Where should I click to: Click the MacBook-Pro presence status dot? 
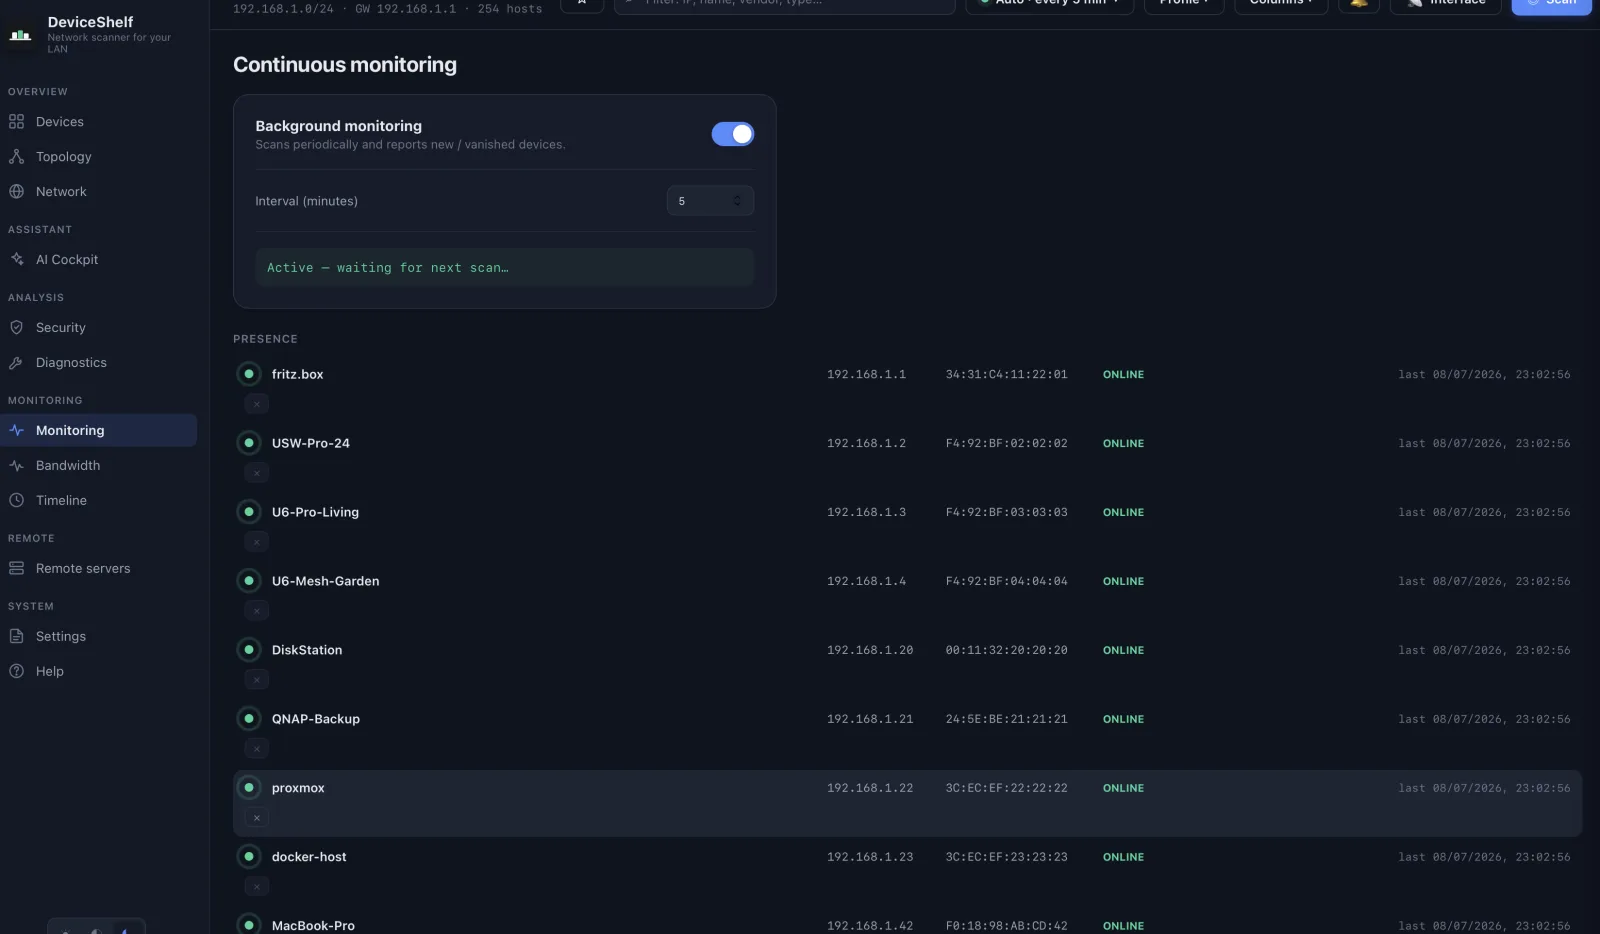[249, 925]
